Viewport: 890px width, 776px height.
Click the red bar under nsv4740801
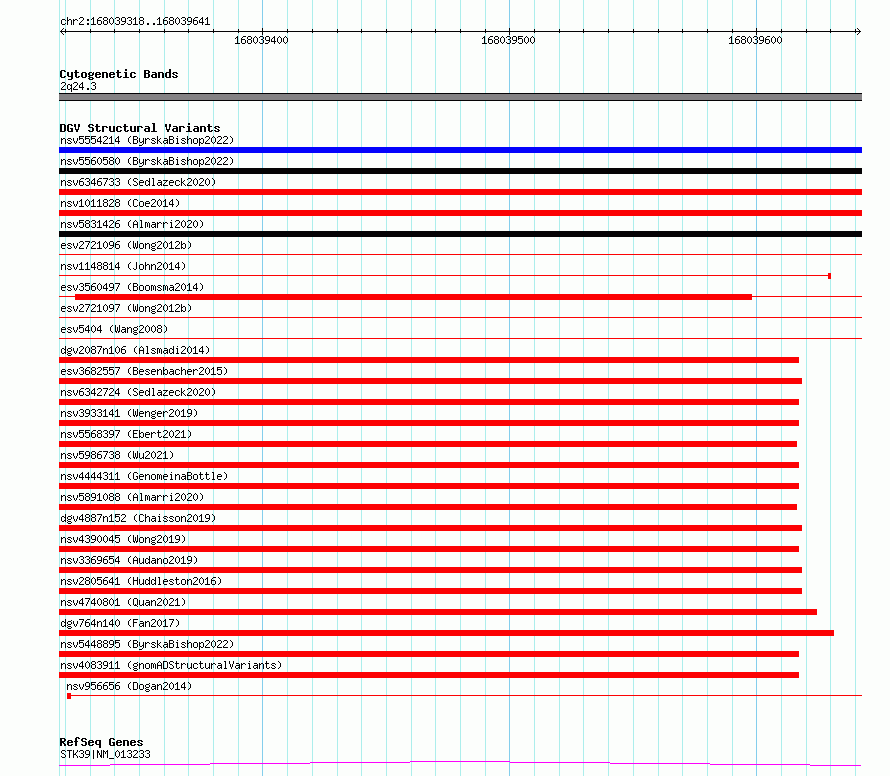438,612
